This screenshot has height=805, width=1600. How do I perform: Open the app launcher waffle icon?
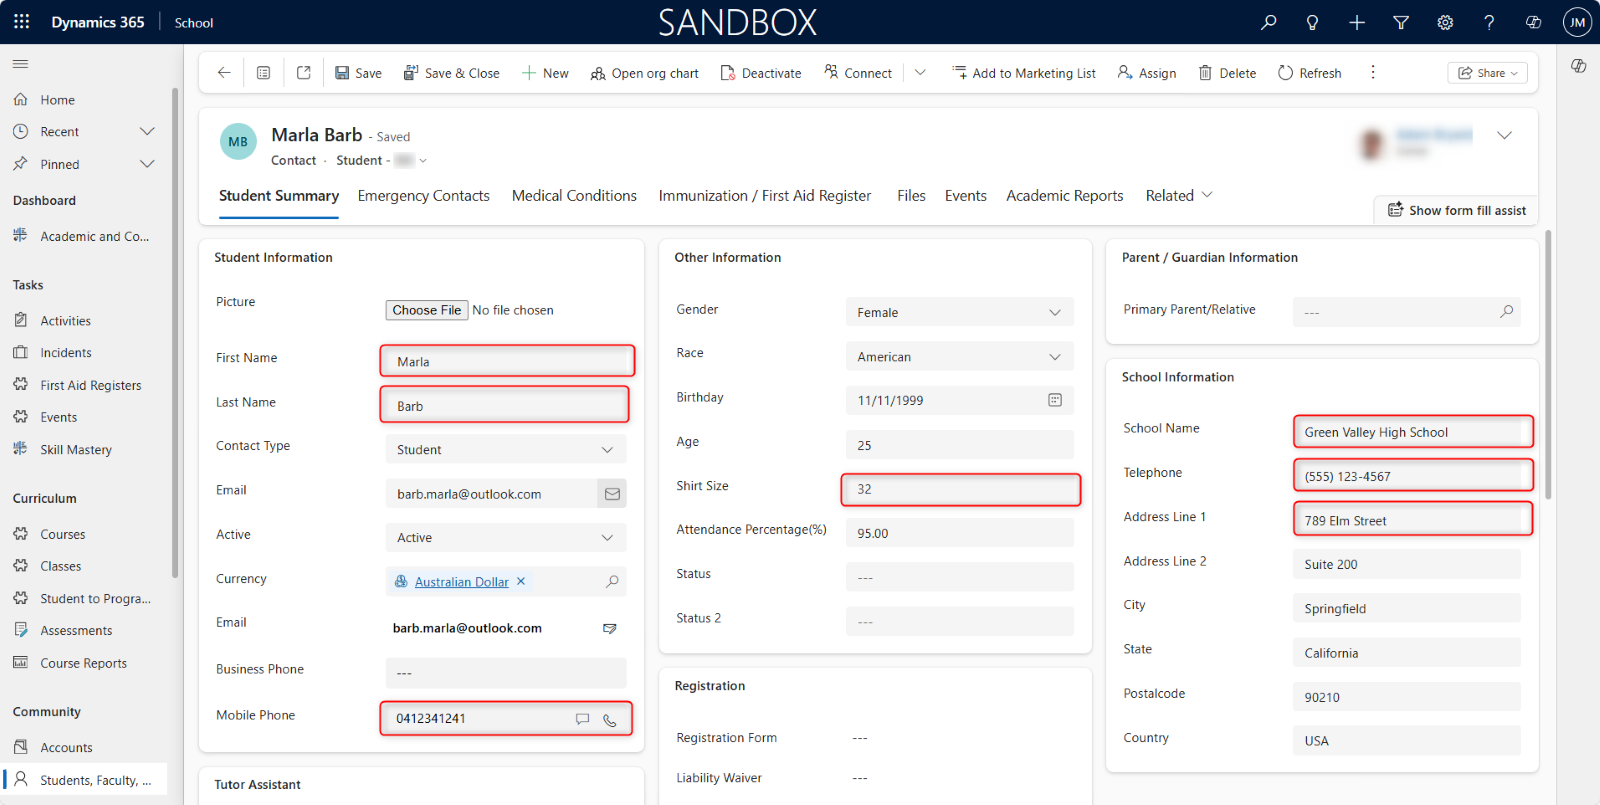coord(22,22)
